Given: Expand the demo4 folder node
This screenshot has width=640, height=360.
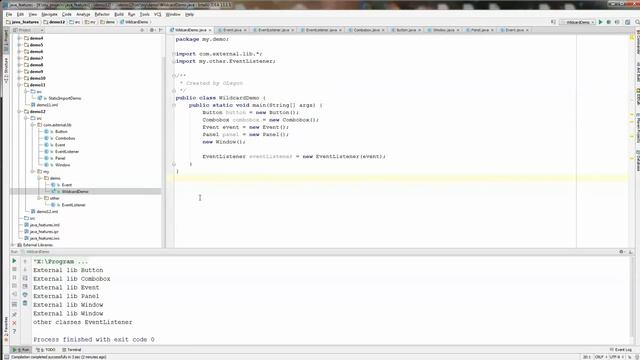Looking at the screenshot, I should [x=19, y=38].
